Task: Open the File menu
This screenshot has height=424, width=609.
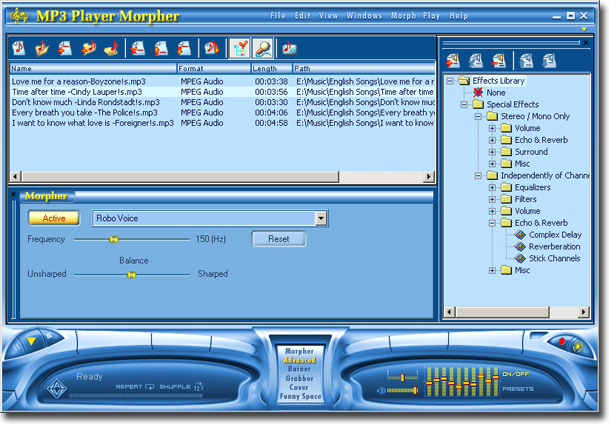Action: 278,16
